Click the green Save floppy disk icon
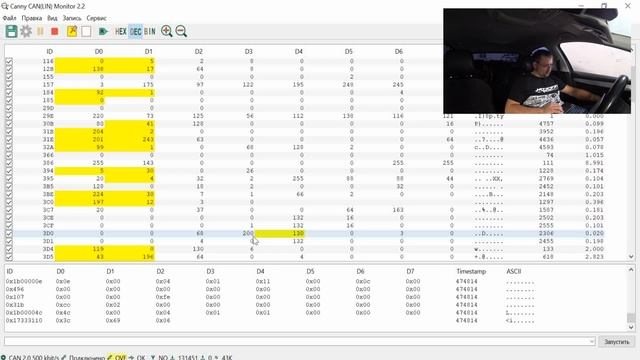The width and height of the screenshot is (640, 360). point(11,31)
